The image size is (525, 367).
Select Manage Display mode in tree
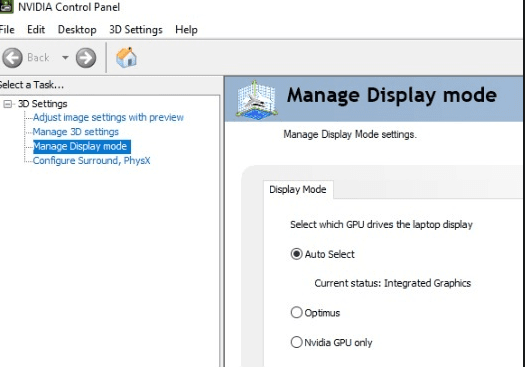click(82, 146)
